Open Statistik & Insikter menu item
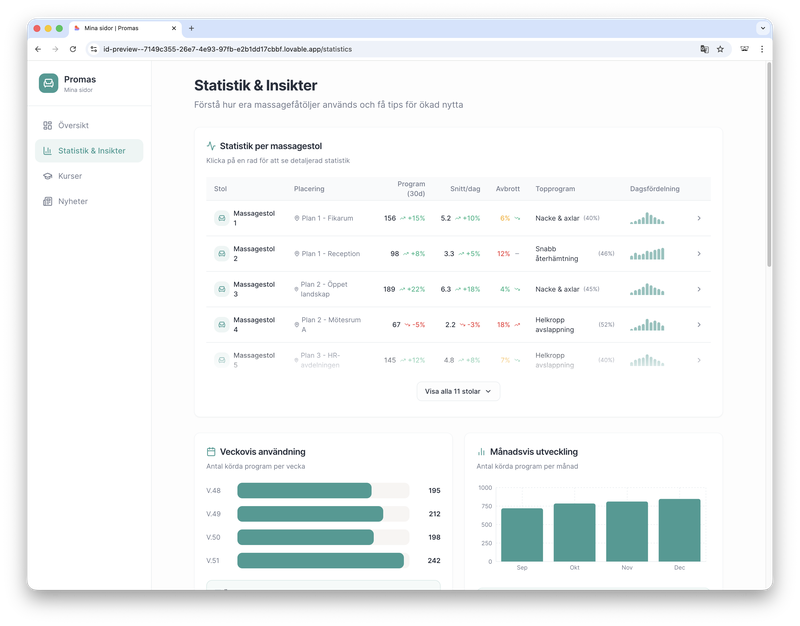800x626 pixels. pyautogui.click(x=90, y=151)
